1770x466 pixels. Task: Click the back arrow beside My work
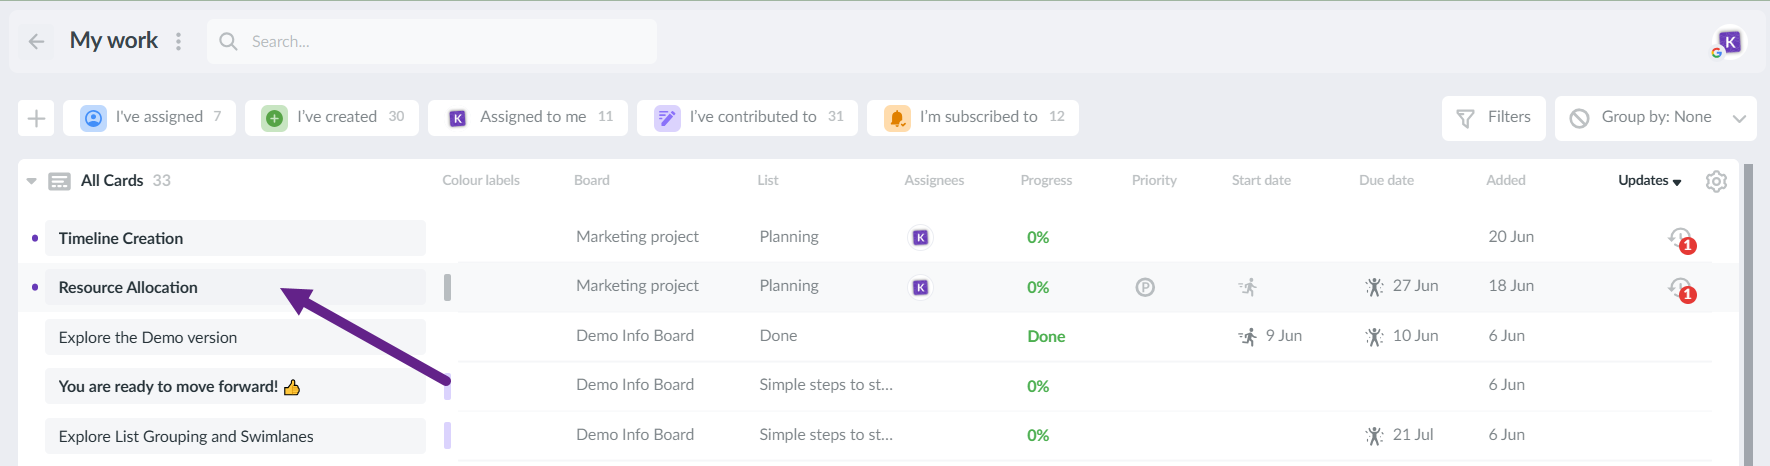[37, 41]
